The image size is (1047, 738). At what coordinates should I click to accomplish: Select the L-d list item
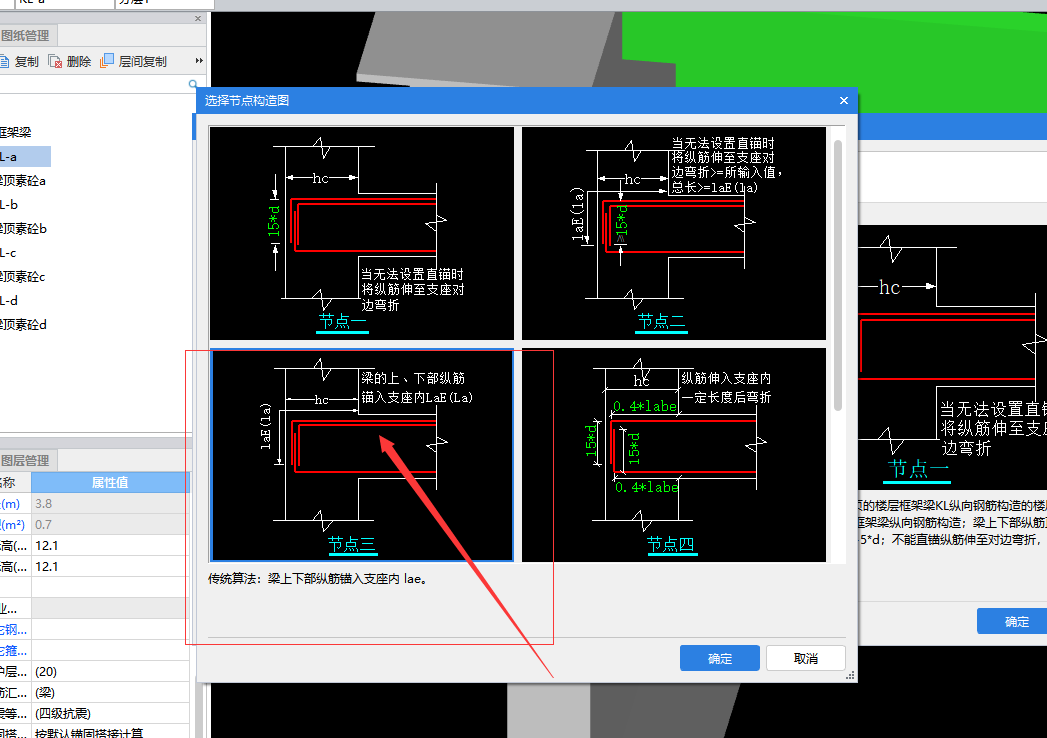[9, 301]
